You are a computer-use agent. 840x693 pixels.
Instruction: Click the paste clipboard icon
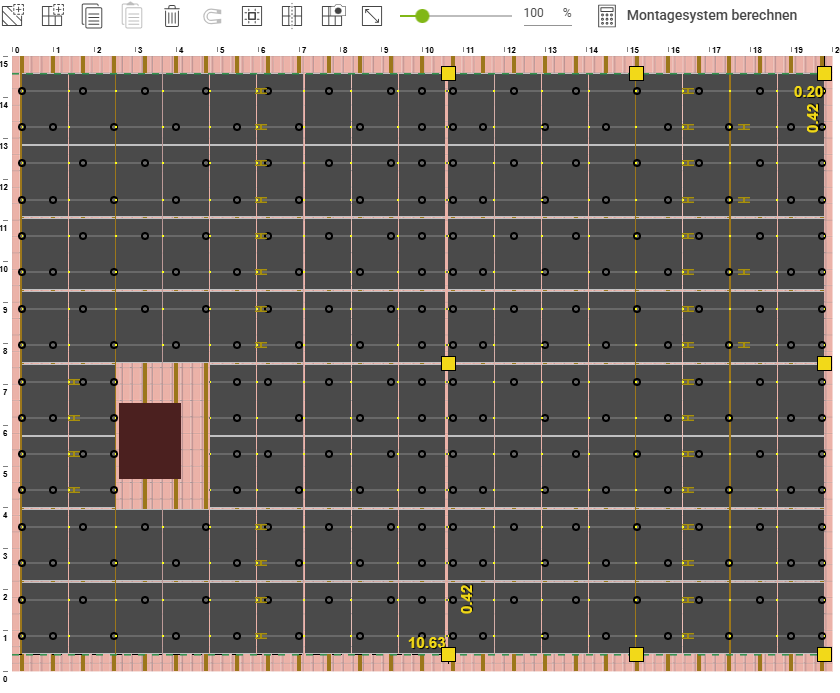[132, 16]
